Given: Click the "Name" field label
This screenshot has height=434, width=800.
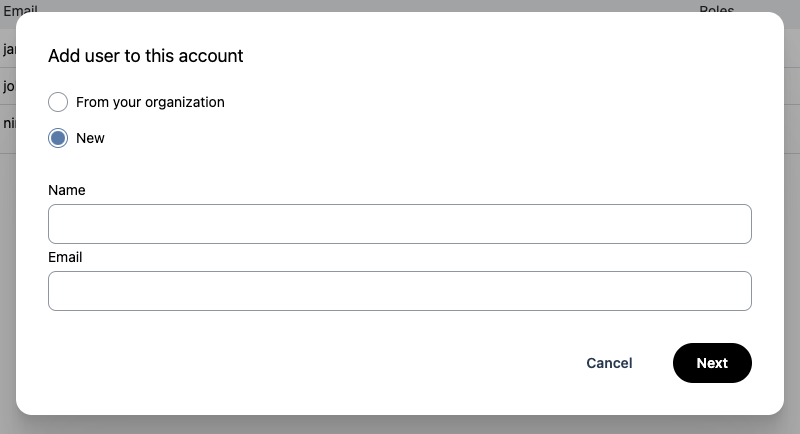Looking at the screenshot, I should [x=67, y=190].
